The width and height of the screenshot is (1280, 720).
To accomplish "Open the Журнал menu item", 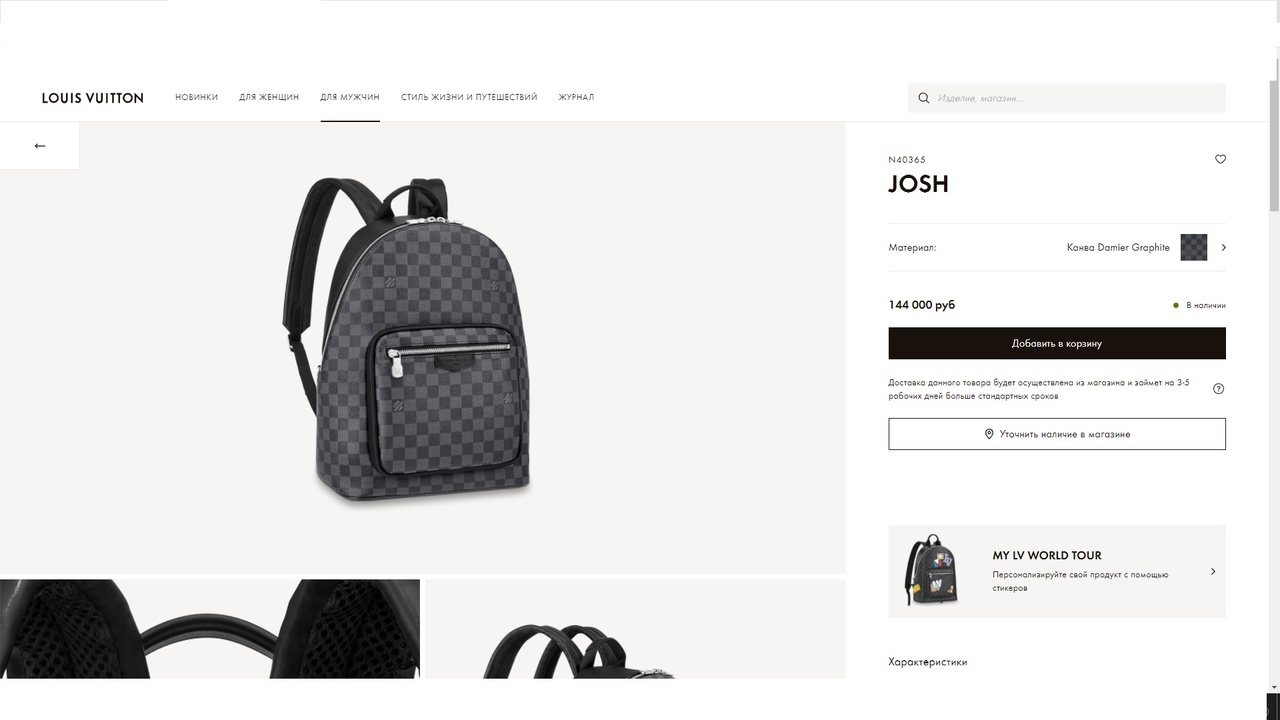I will (x=576, y=97).
